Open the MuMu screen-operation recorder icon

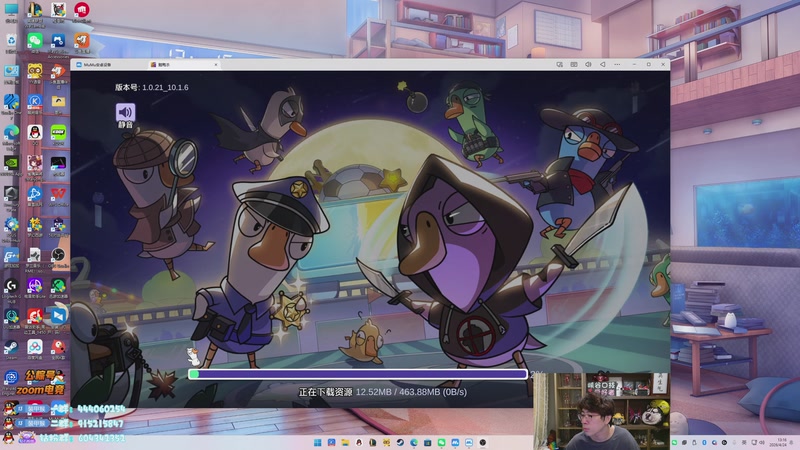point(560,65)
